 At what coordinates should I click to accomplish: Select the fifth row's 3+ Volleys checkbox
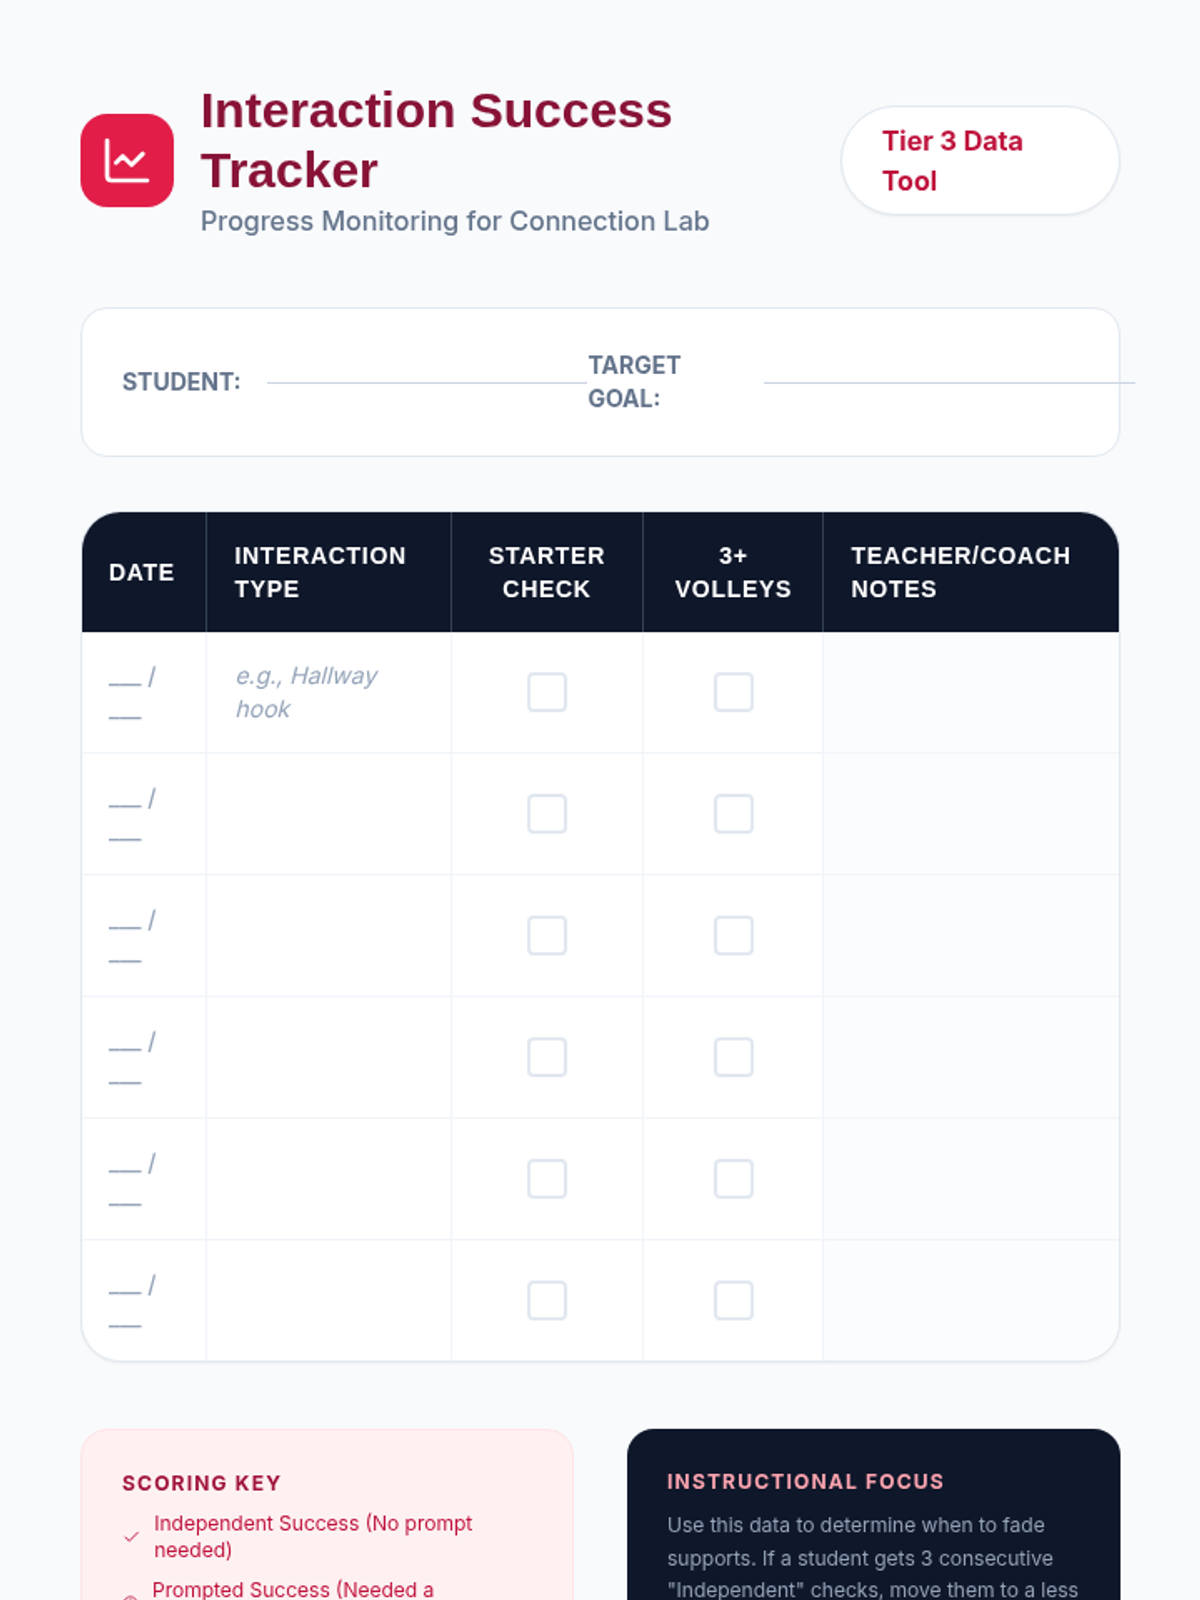(733, 1179)
